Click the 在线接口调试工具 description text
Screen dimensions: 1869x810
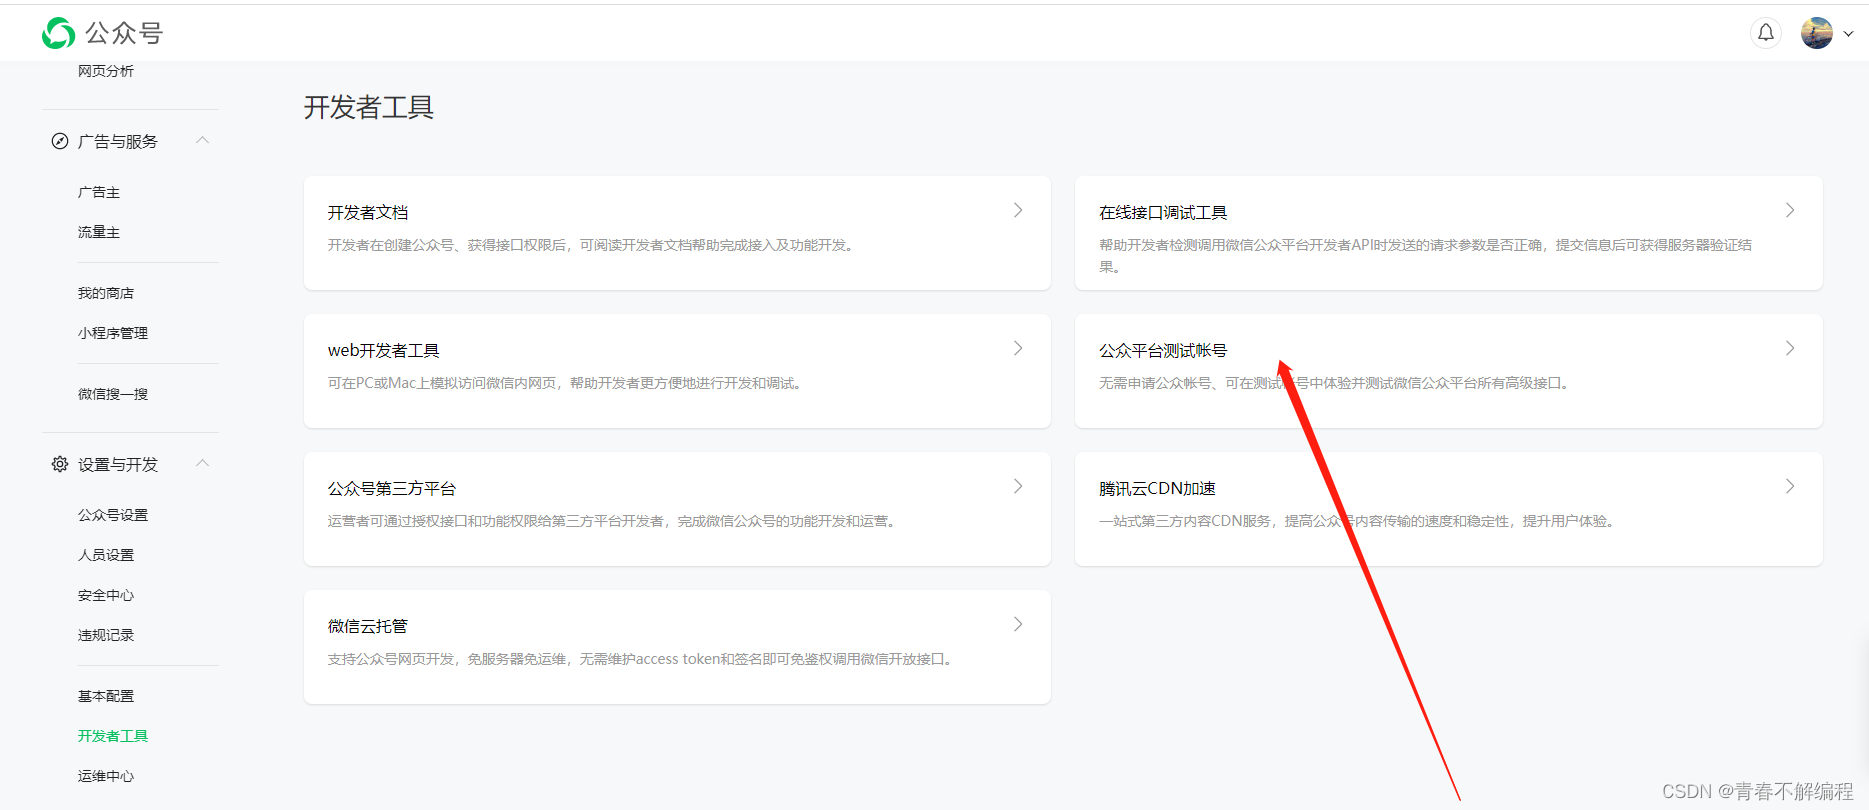click(1425, 256)
